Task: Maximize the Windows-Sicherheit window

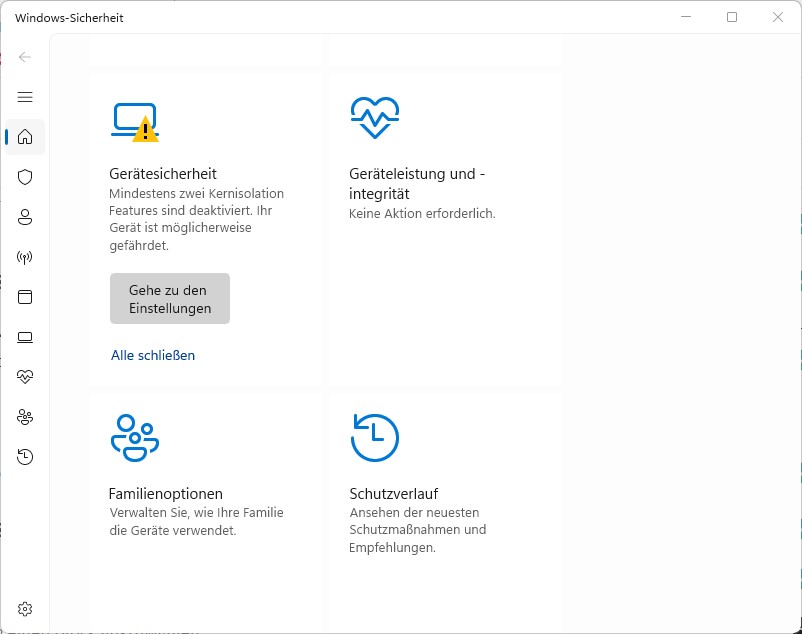Action: (x=732, y=17)
